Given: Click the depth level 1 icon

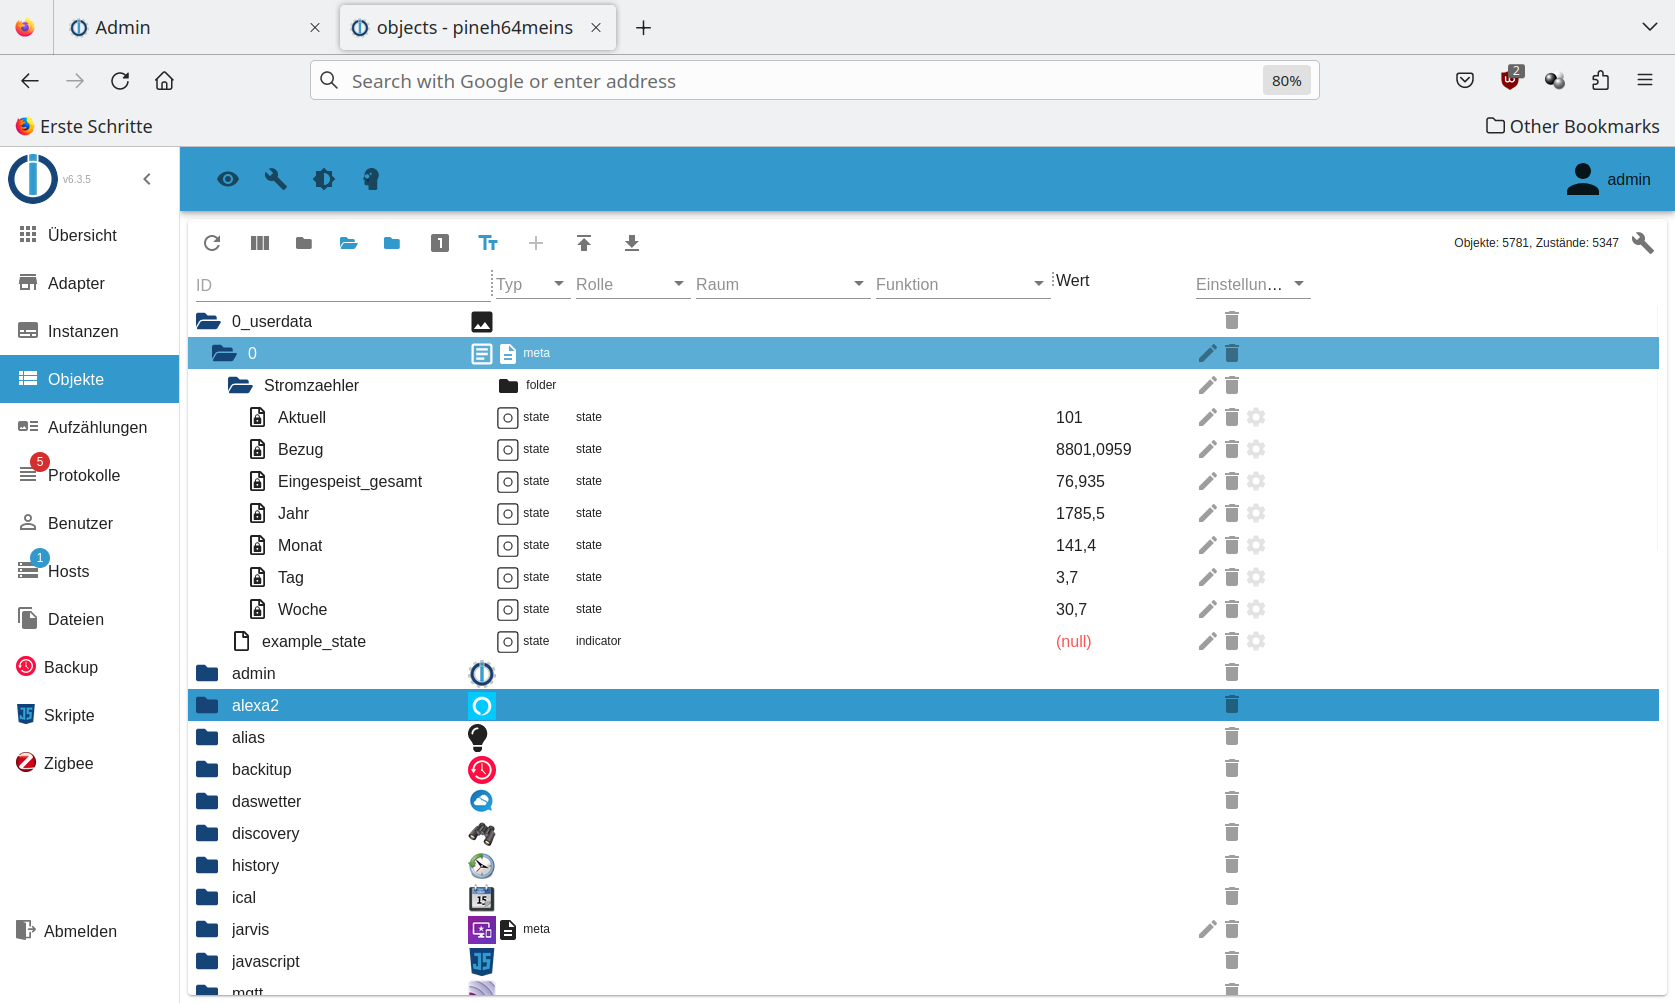Looking at the screenshot, I should (x=440, y=243).
